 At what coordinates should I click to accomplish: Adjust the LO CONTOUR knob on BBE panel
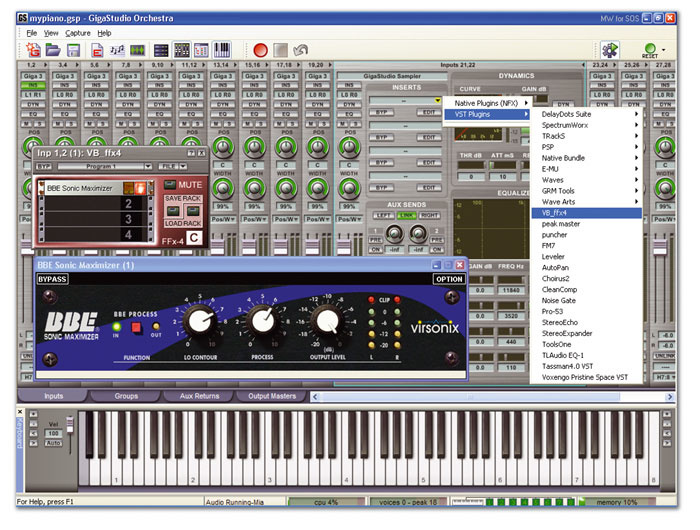pyautogui.click(x=200, y=321)
